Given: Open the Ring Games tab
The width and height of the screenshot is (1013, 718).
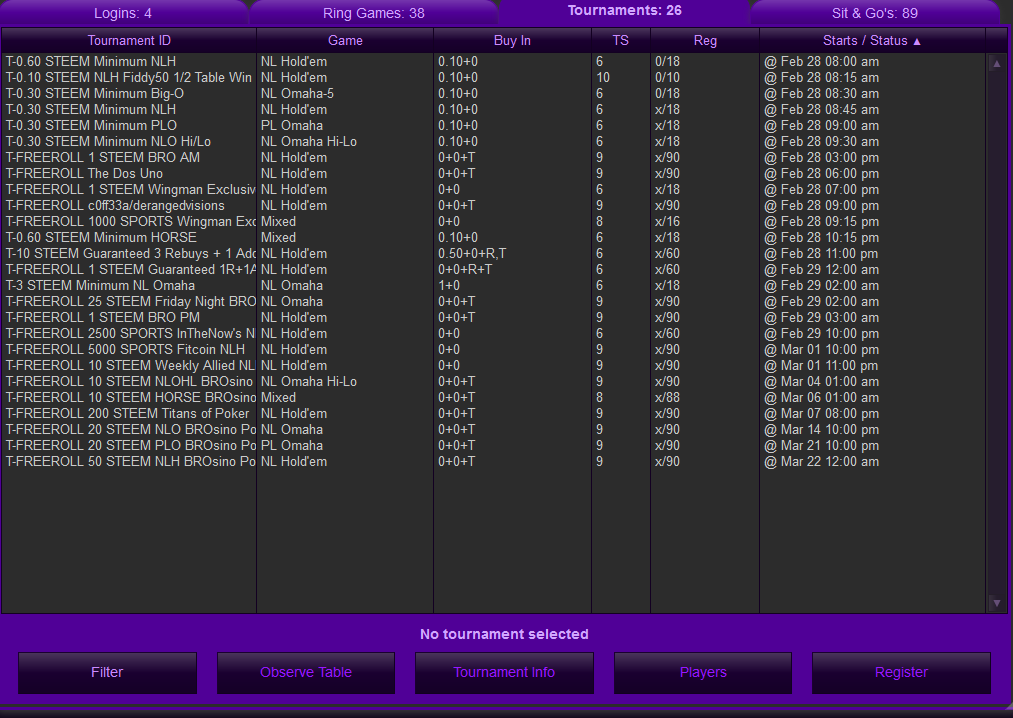Looking at the screenshot, I should coord(373,13).
